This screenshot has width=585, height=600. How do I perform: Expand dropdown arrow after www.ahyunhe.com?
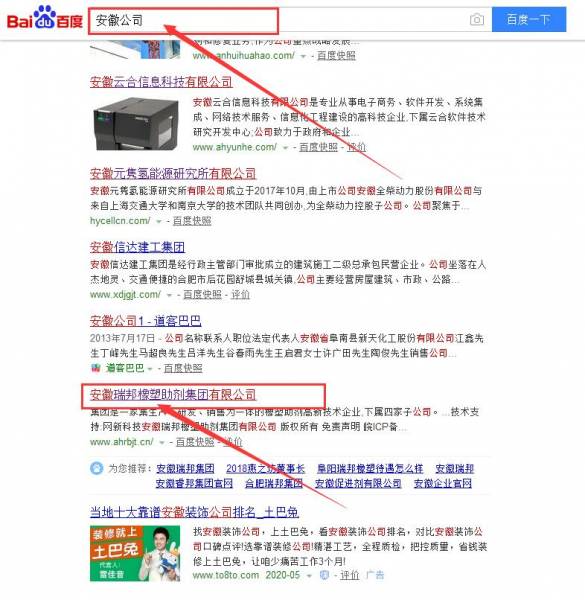tap(285, 148)
